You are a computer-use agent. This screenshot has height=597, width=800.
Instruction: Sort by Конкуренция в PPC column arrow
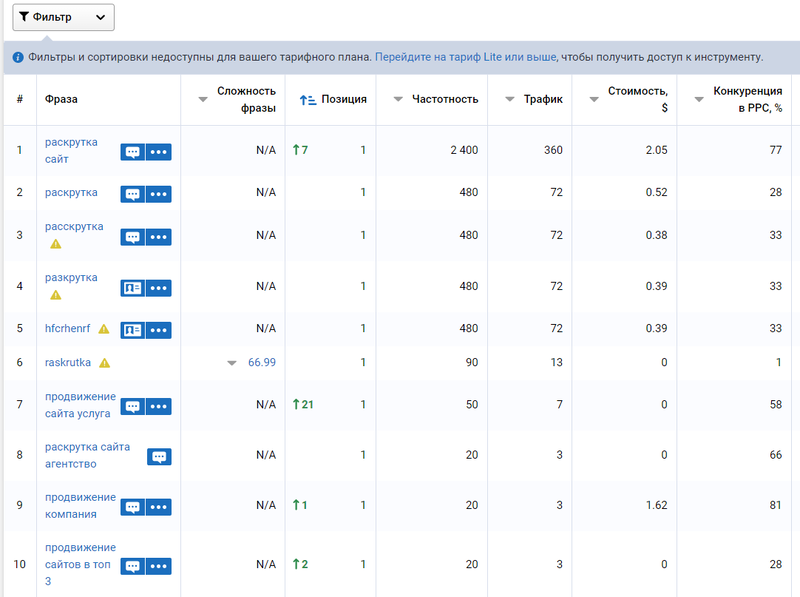699,100
